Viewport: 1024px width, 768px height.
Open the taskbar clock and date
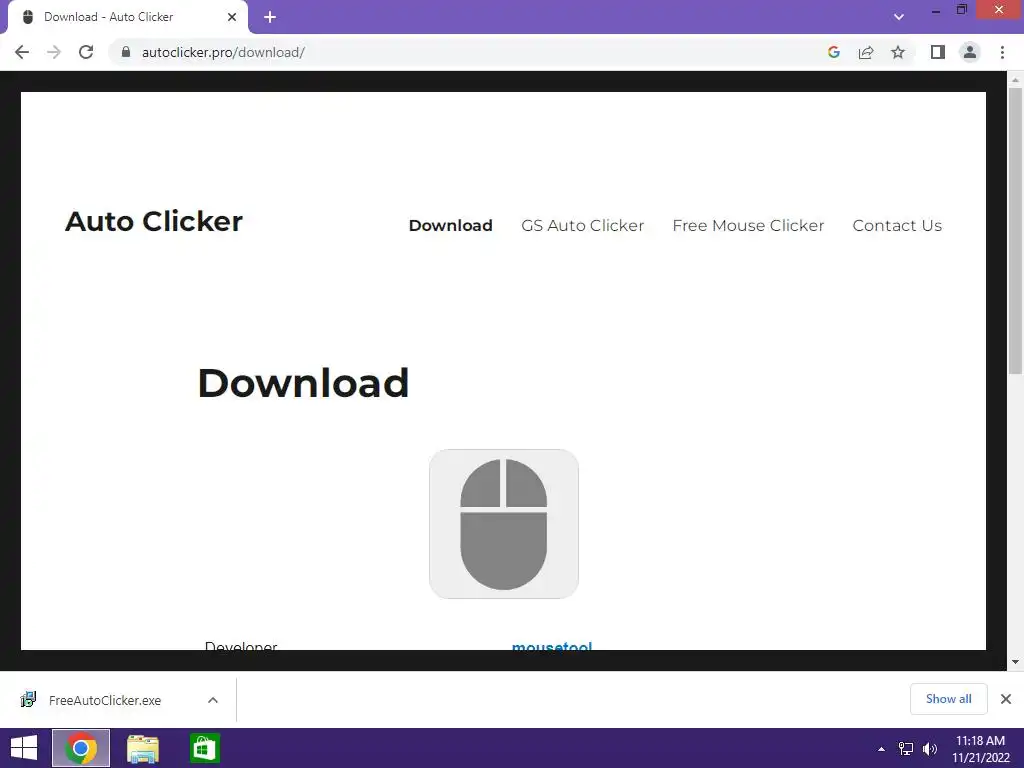(x=980, y=749)
